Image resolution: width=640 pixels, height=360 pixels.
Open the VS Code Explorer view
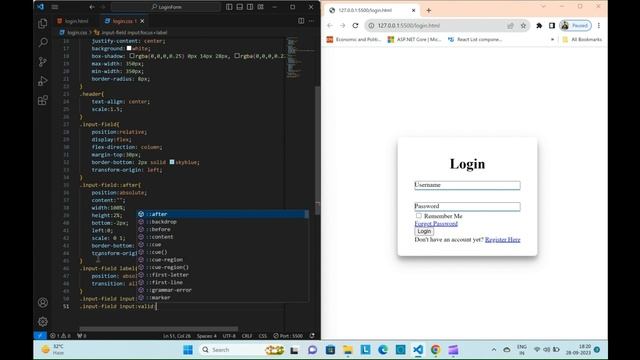(x=43, y=23)
